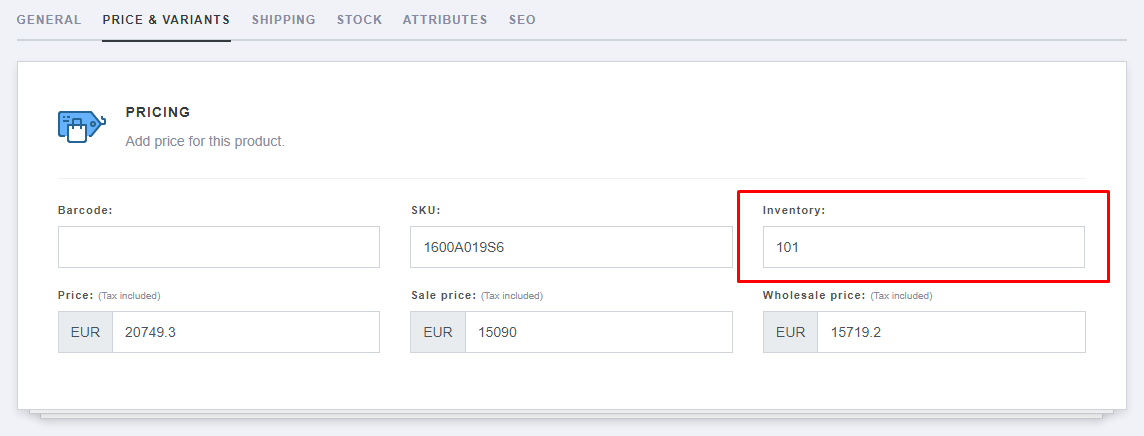Switch to the GENERAL tab

[x=49, y=20]
